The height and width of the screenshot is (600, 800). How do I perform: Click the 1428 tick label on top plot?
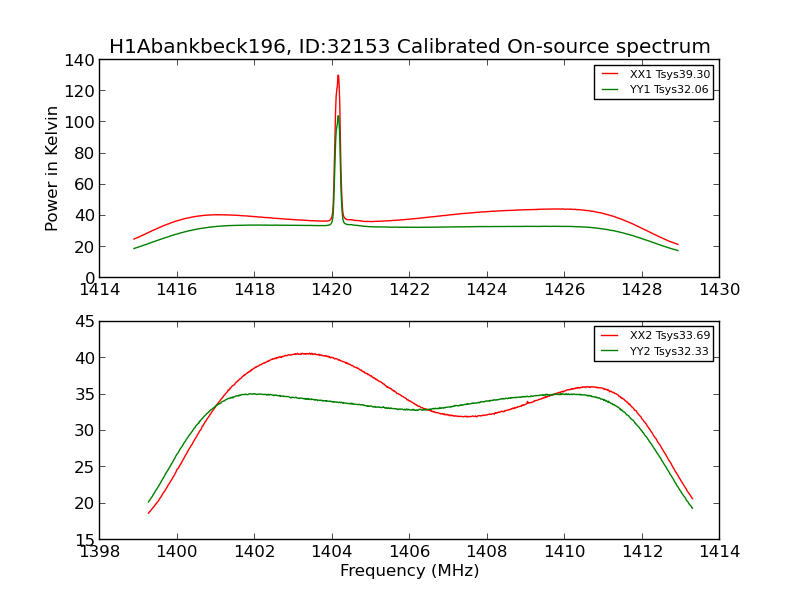(x=642, y=290)
